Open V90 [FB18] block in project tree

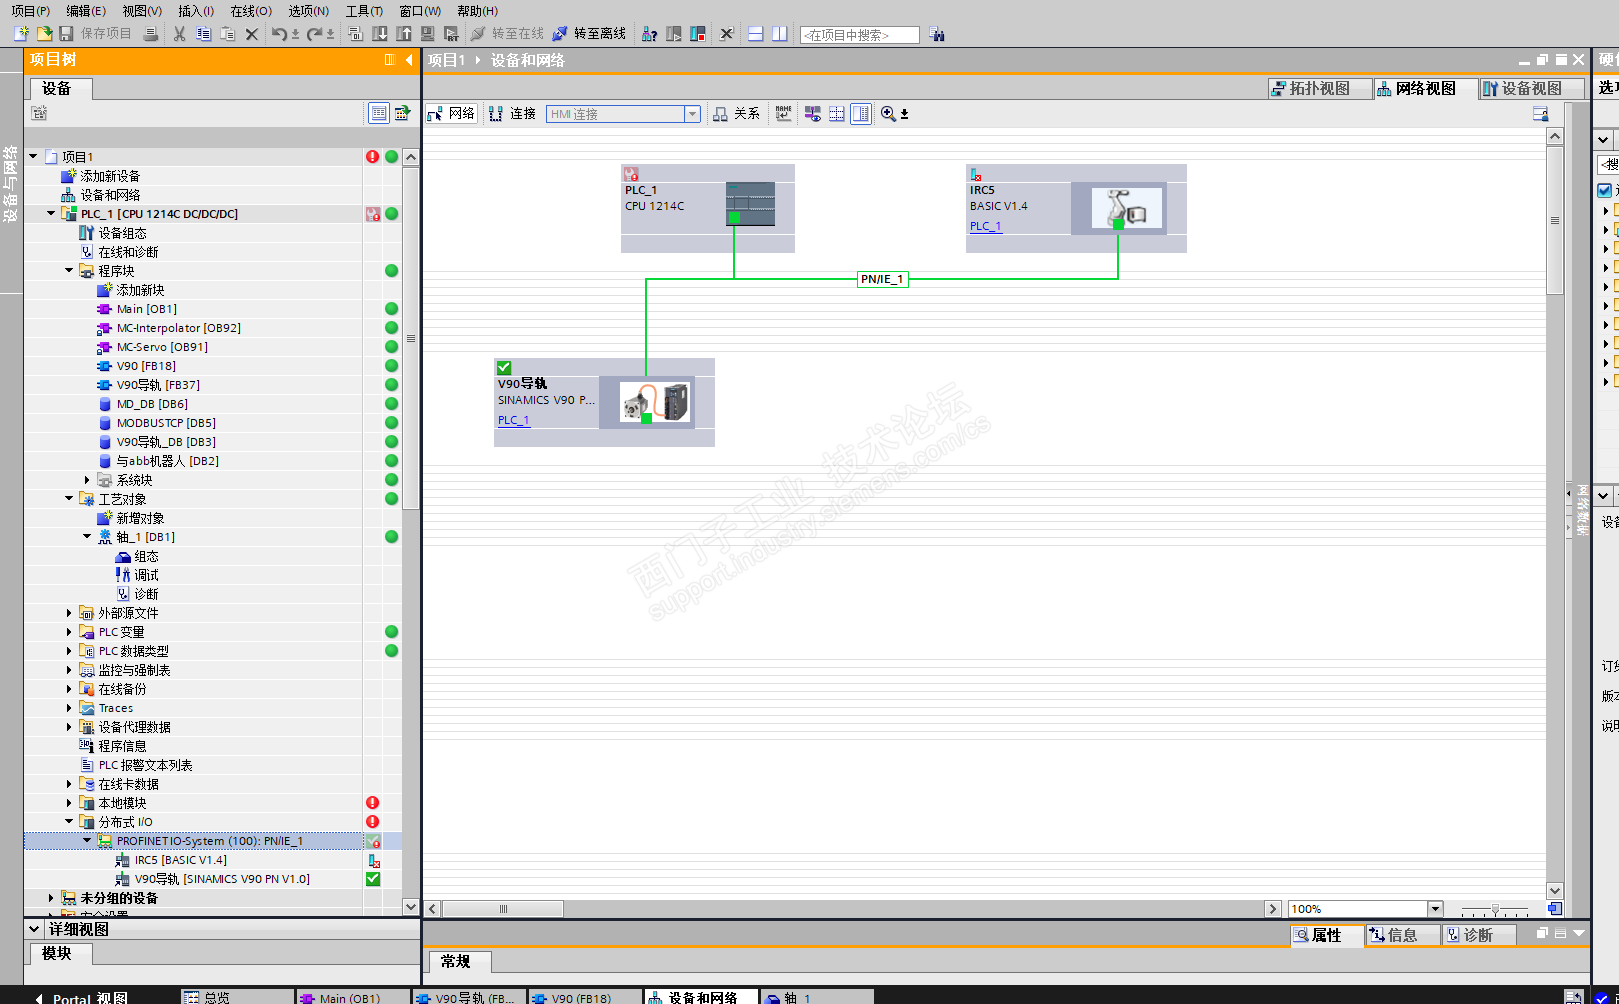pos(146,366)
